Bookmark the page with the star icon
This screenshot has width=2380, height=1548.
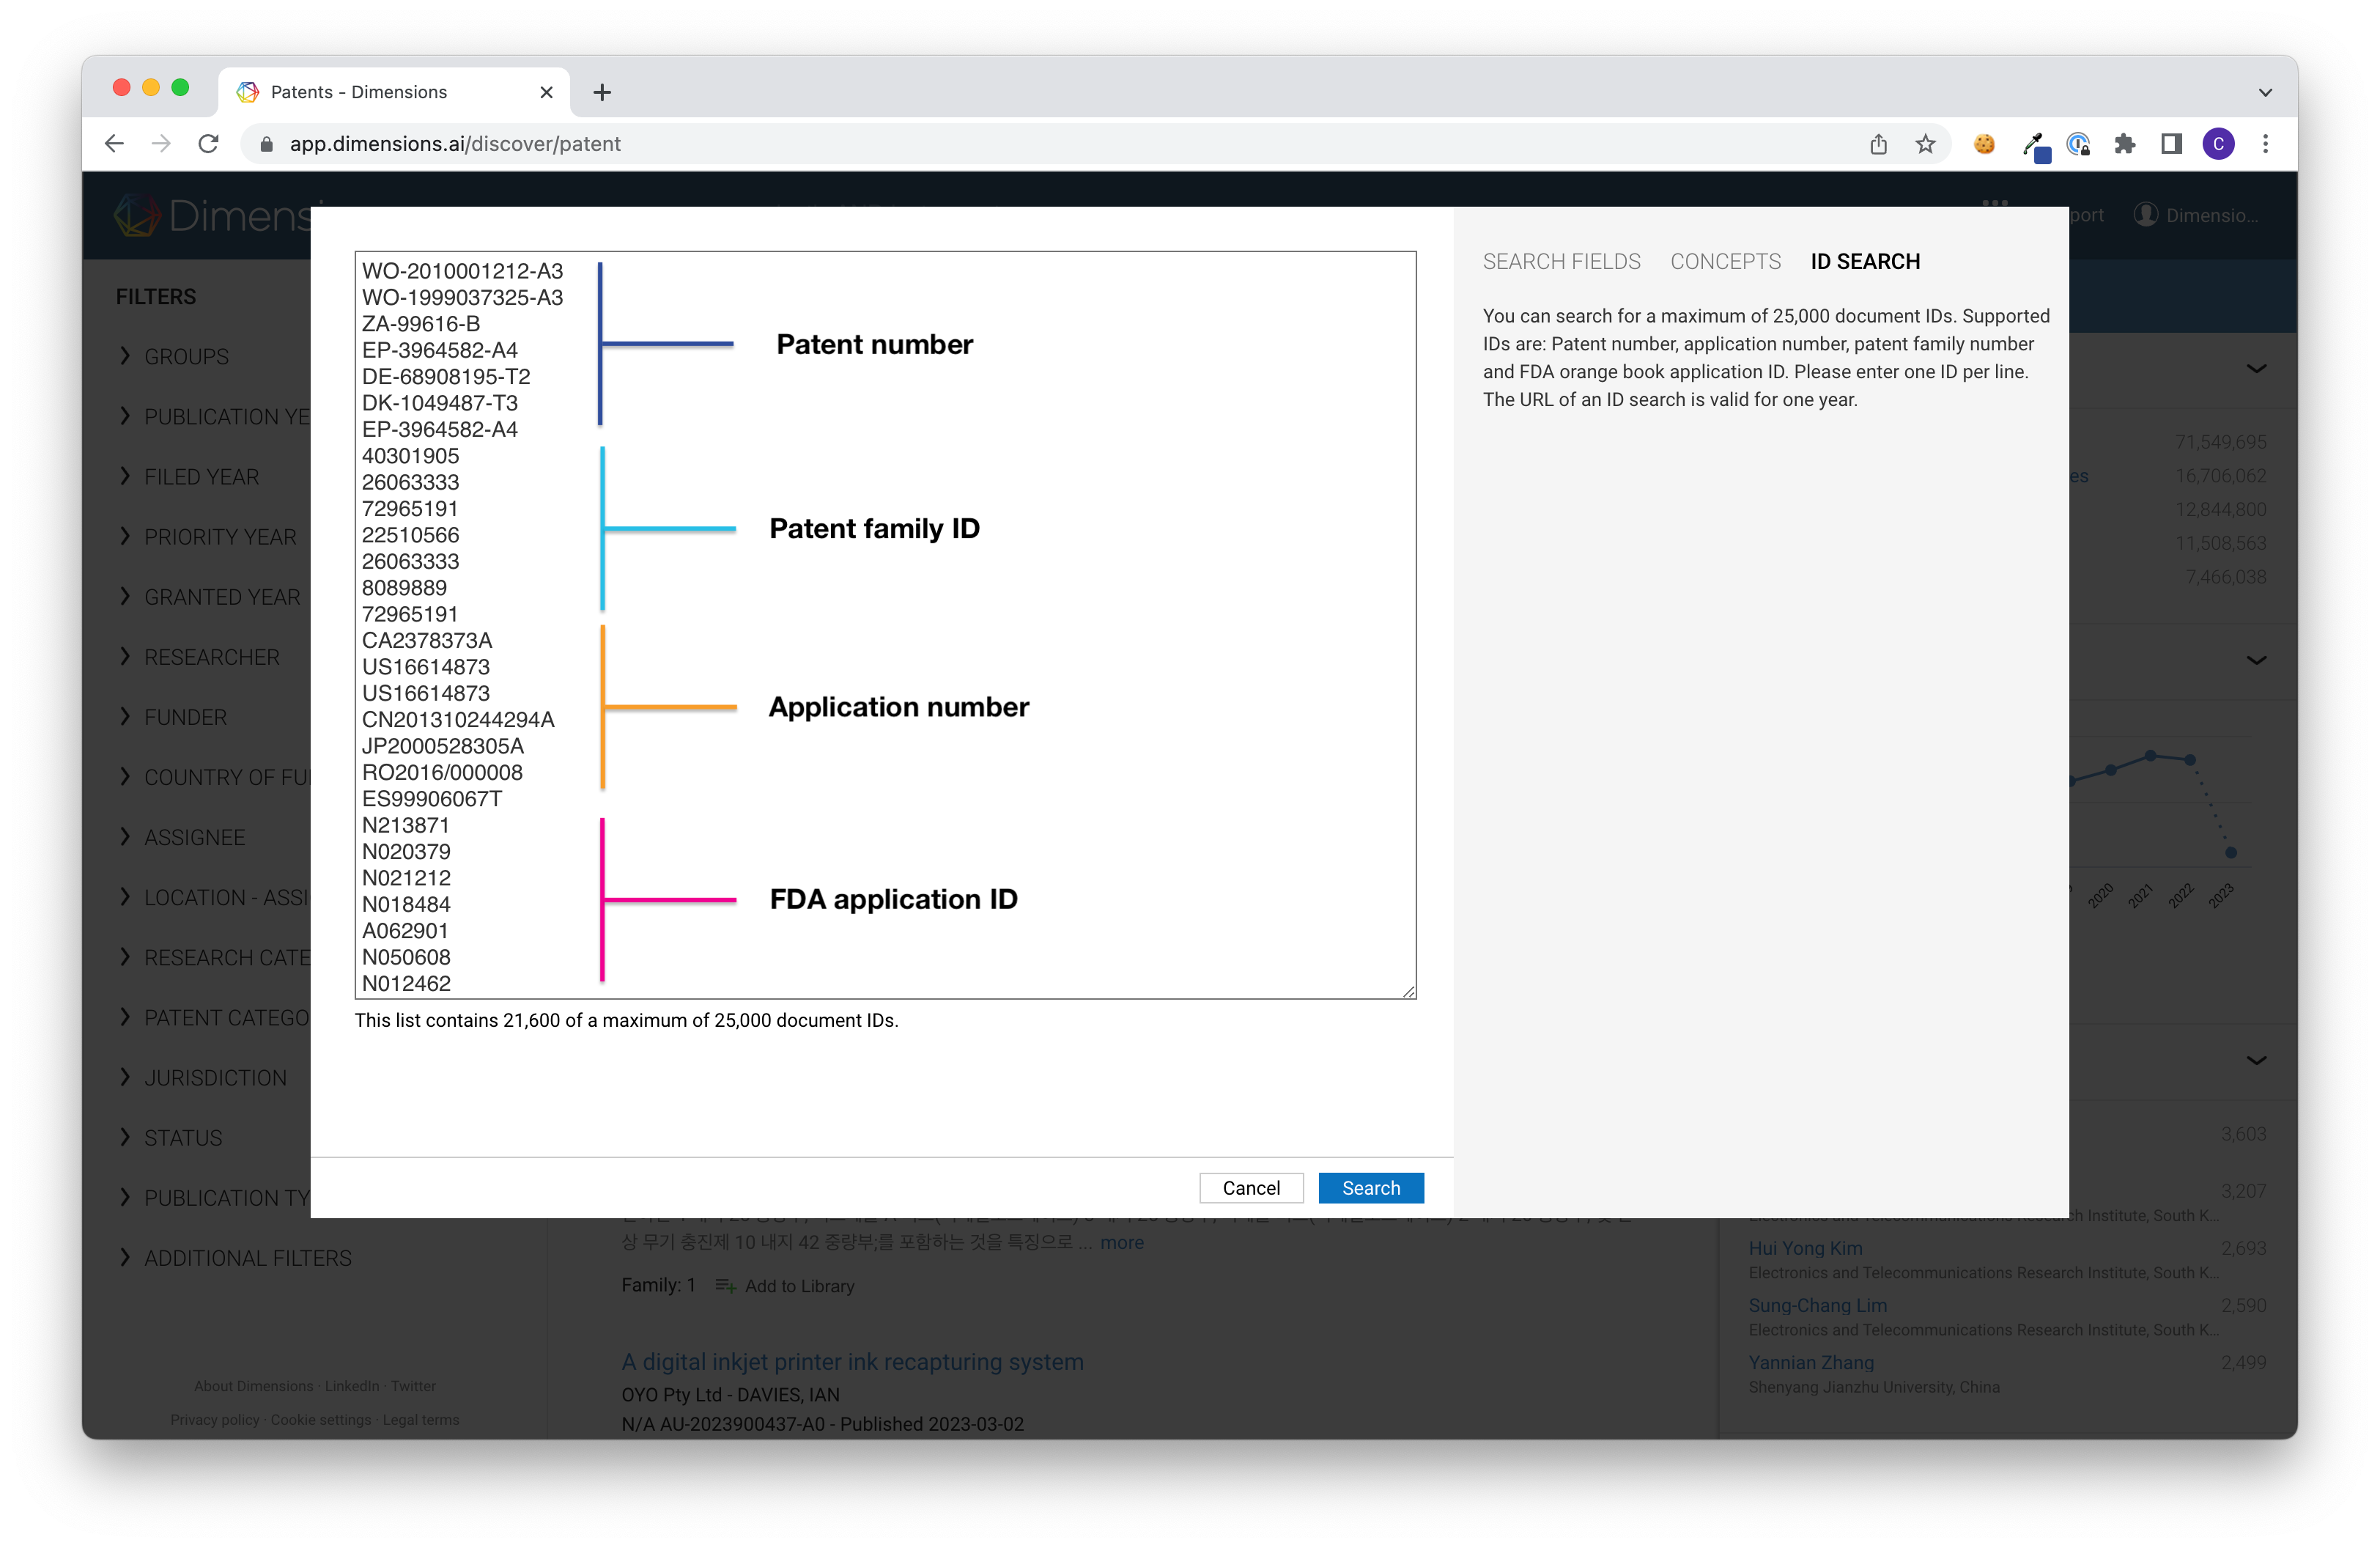click(x=1925, y=144)
